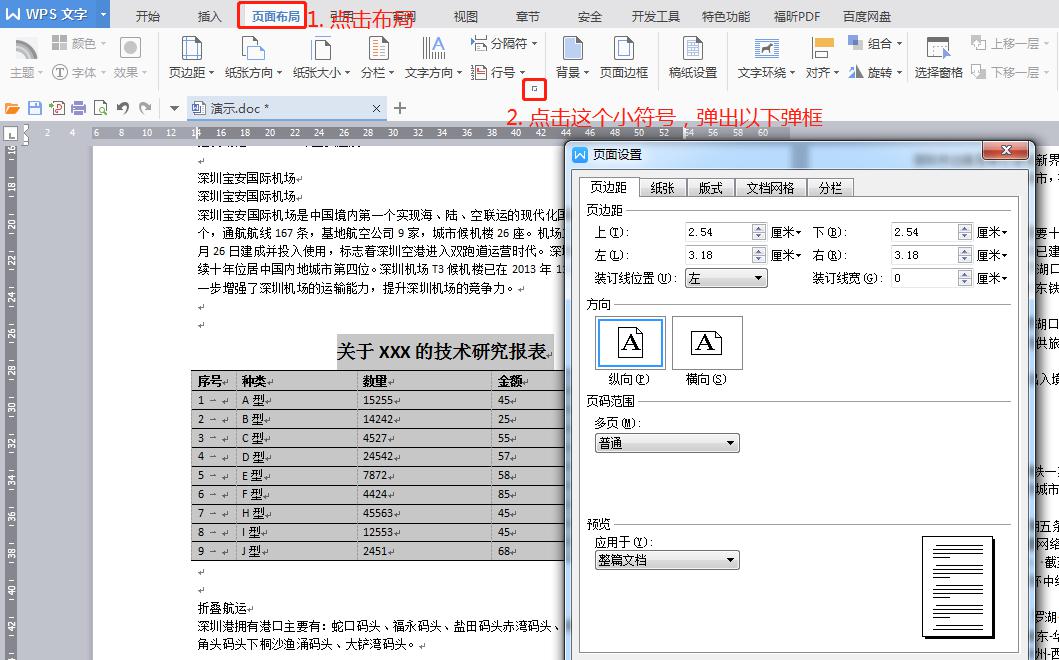The width and height of the screenshot is (1059, 660).
Task: Click the top margin 上 input field
Action: pos(719,232)
